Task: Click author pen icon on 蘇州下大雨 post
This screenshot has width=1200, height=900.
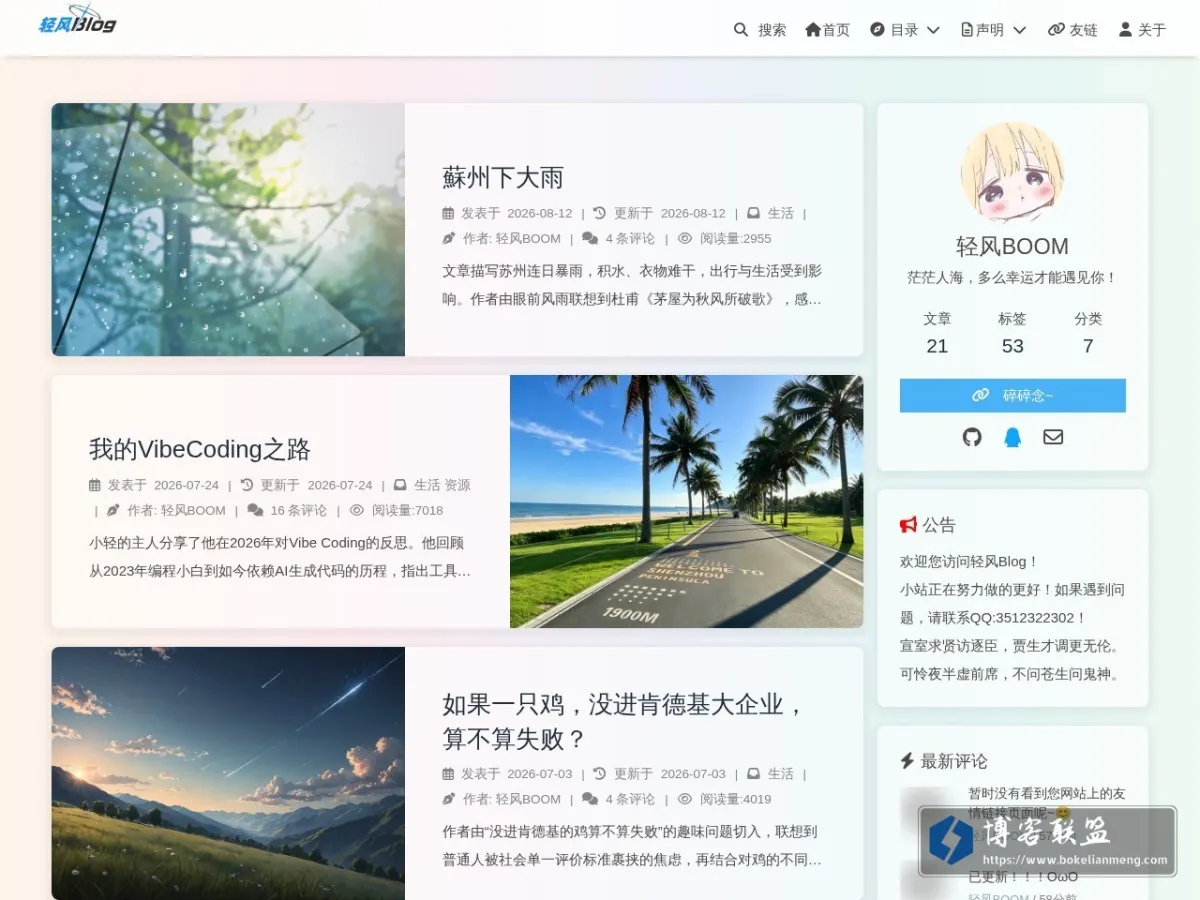Action: [448, 238]
